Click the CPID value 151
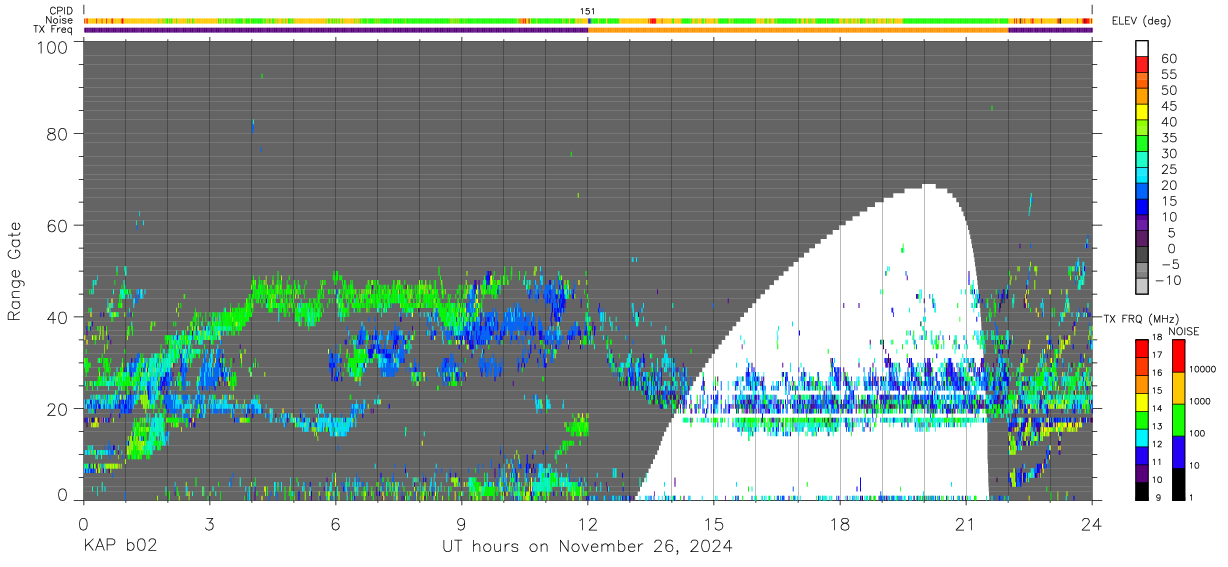This screenshot has height=567, width=1228. [588, 11]
